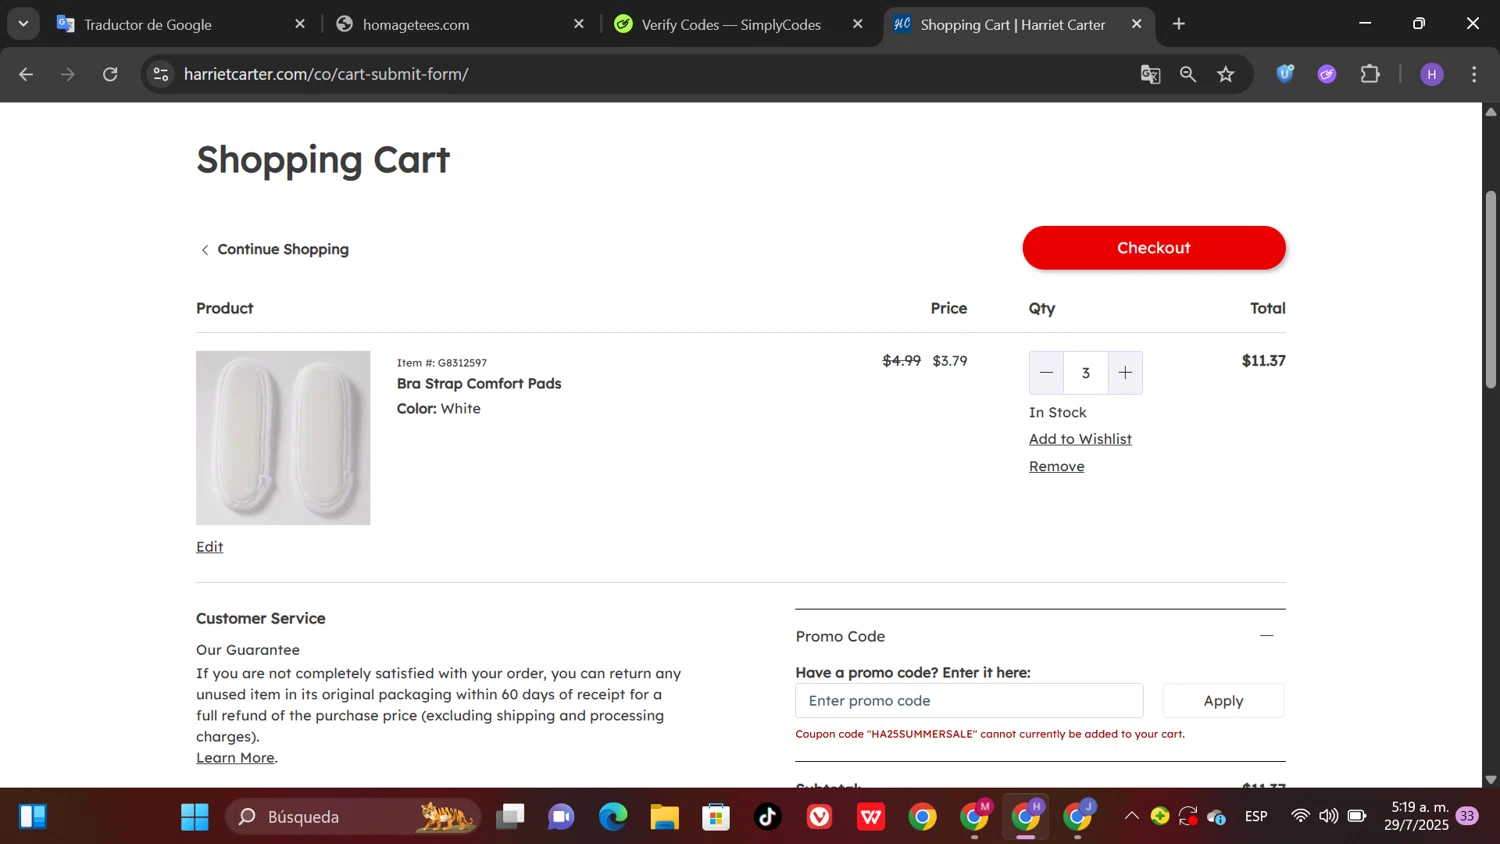Open Wi-Fi network settings in tray
Image resolution: width=1500 pixels, height=844 pixels.
[x=1300, y=816]
